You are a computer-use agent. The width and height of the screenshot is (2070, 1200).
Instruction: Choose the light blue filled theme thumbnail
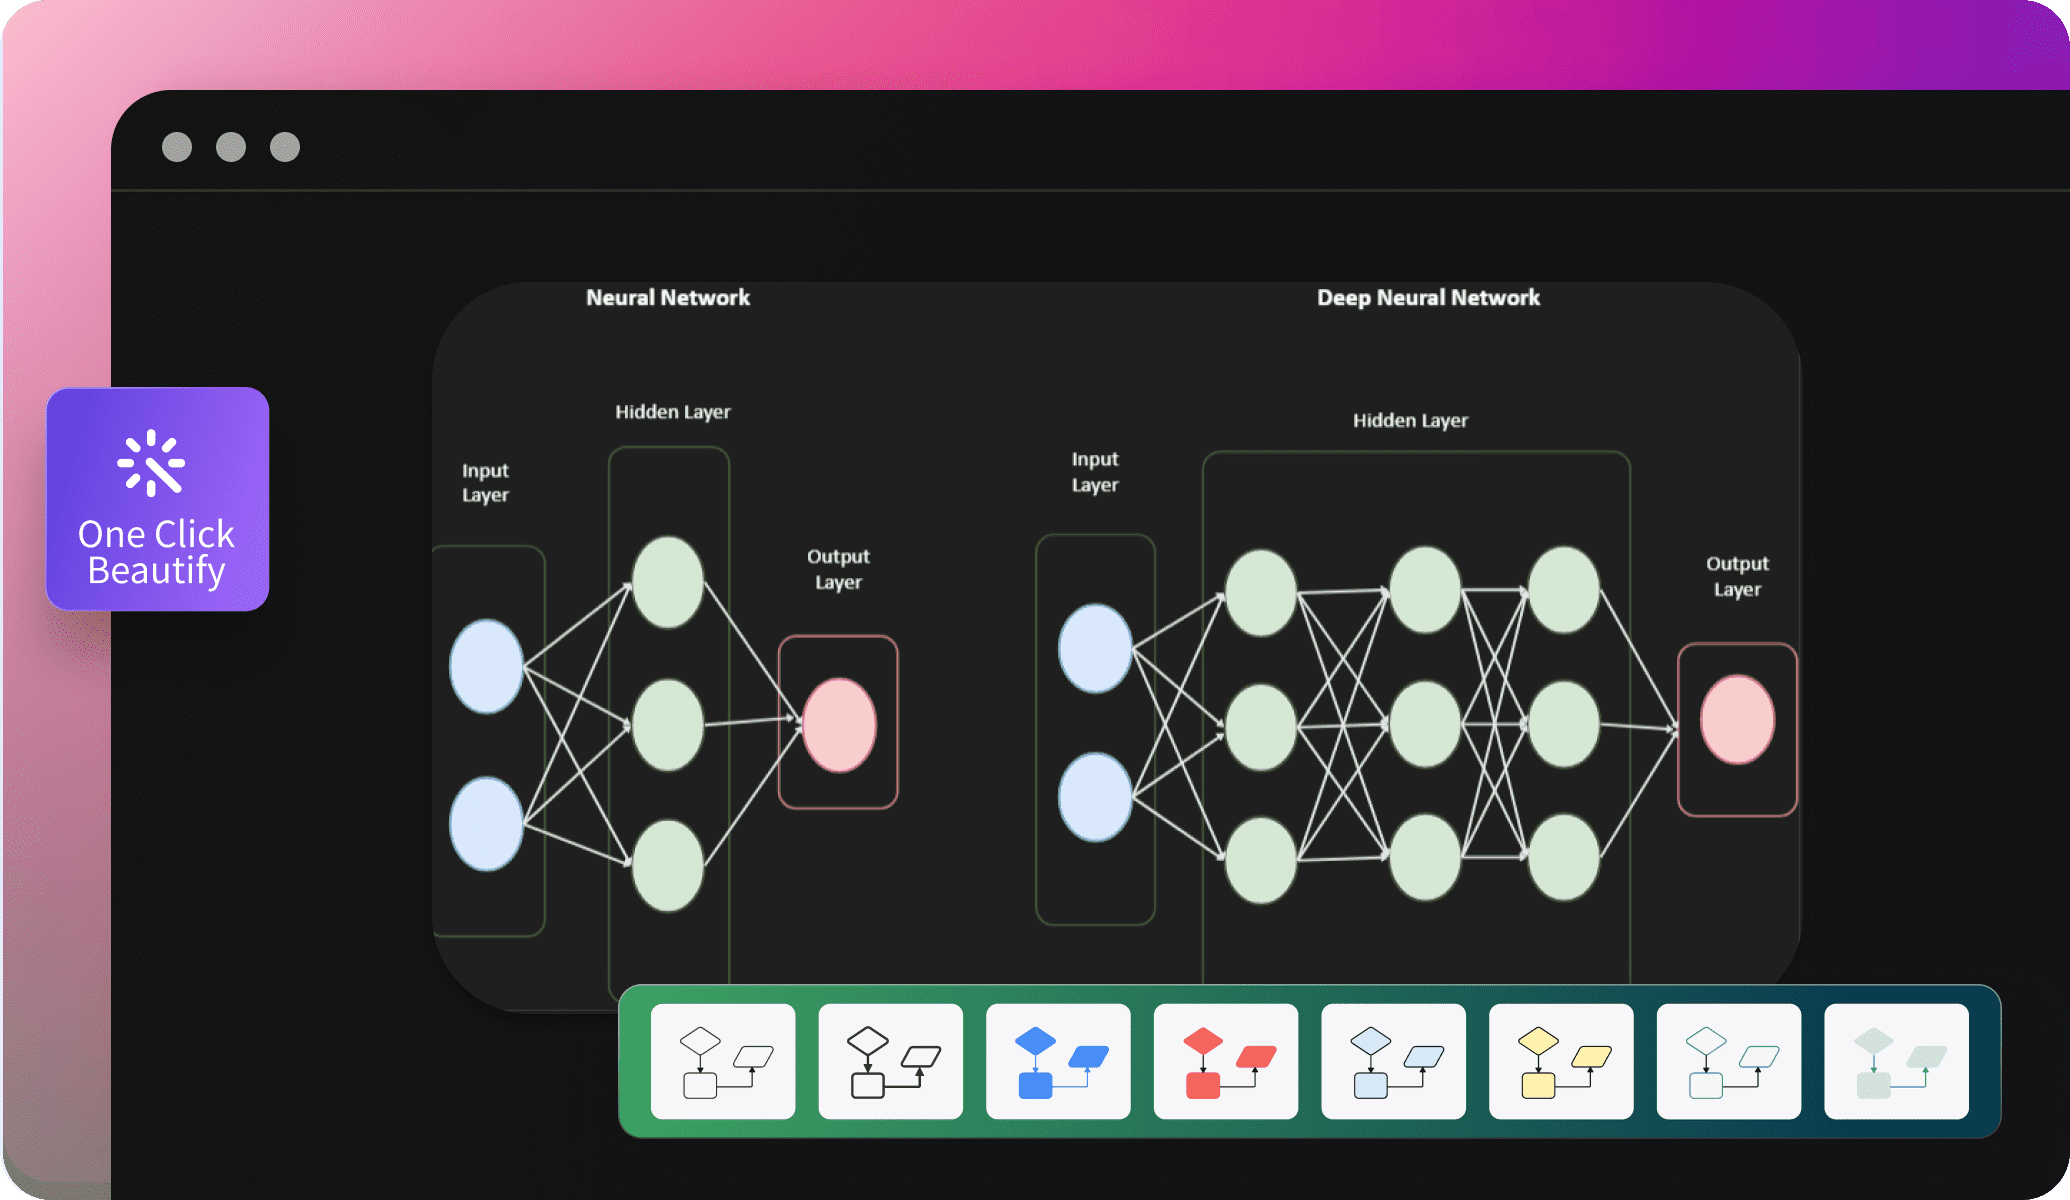(x=1393, y=1061)
